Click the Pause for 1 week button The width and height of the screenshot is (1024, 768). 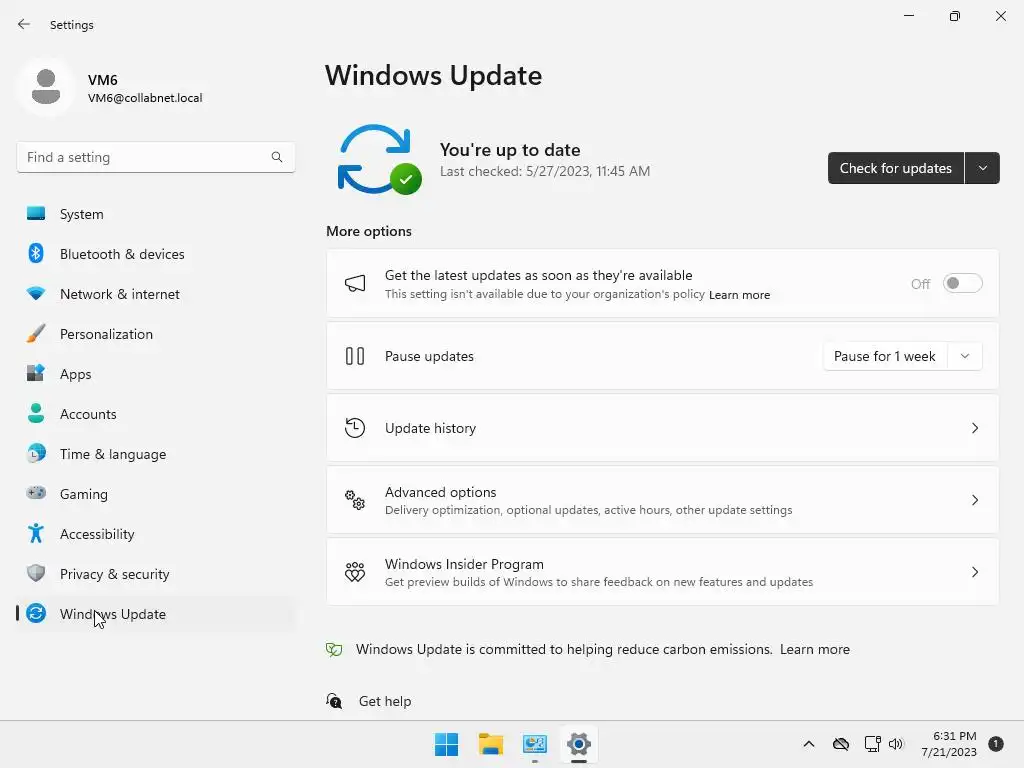[885, 356]
